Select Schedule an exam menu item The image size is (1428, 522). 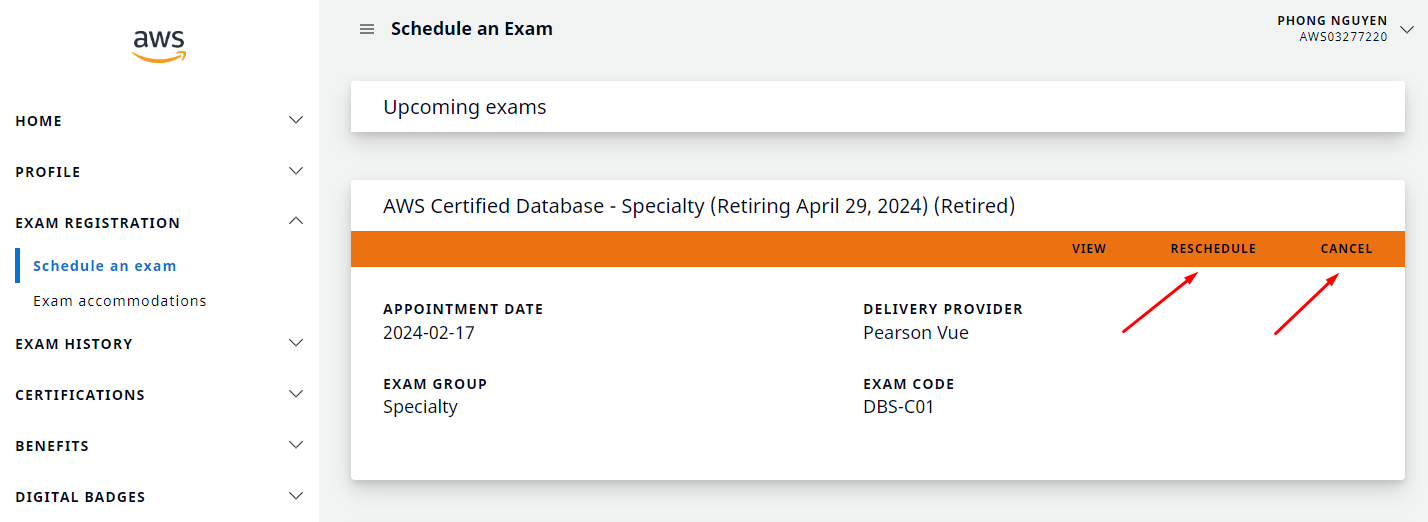105,266
